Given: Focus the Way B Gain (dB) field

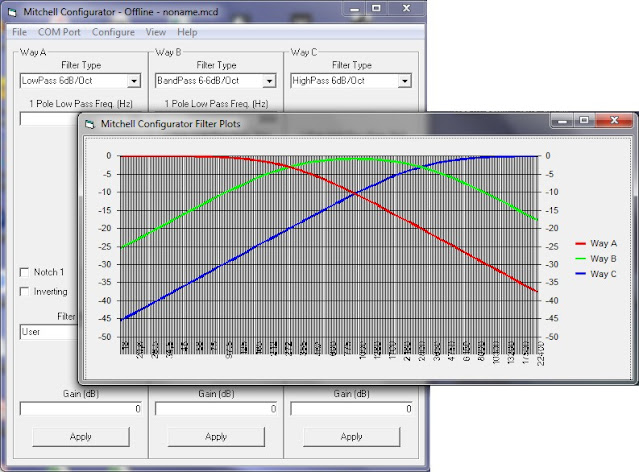Looking at the screenshot, I should tap(216, 409).
